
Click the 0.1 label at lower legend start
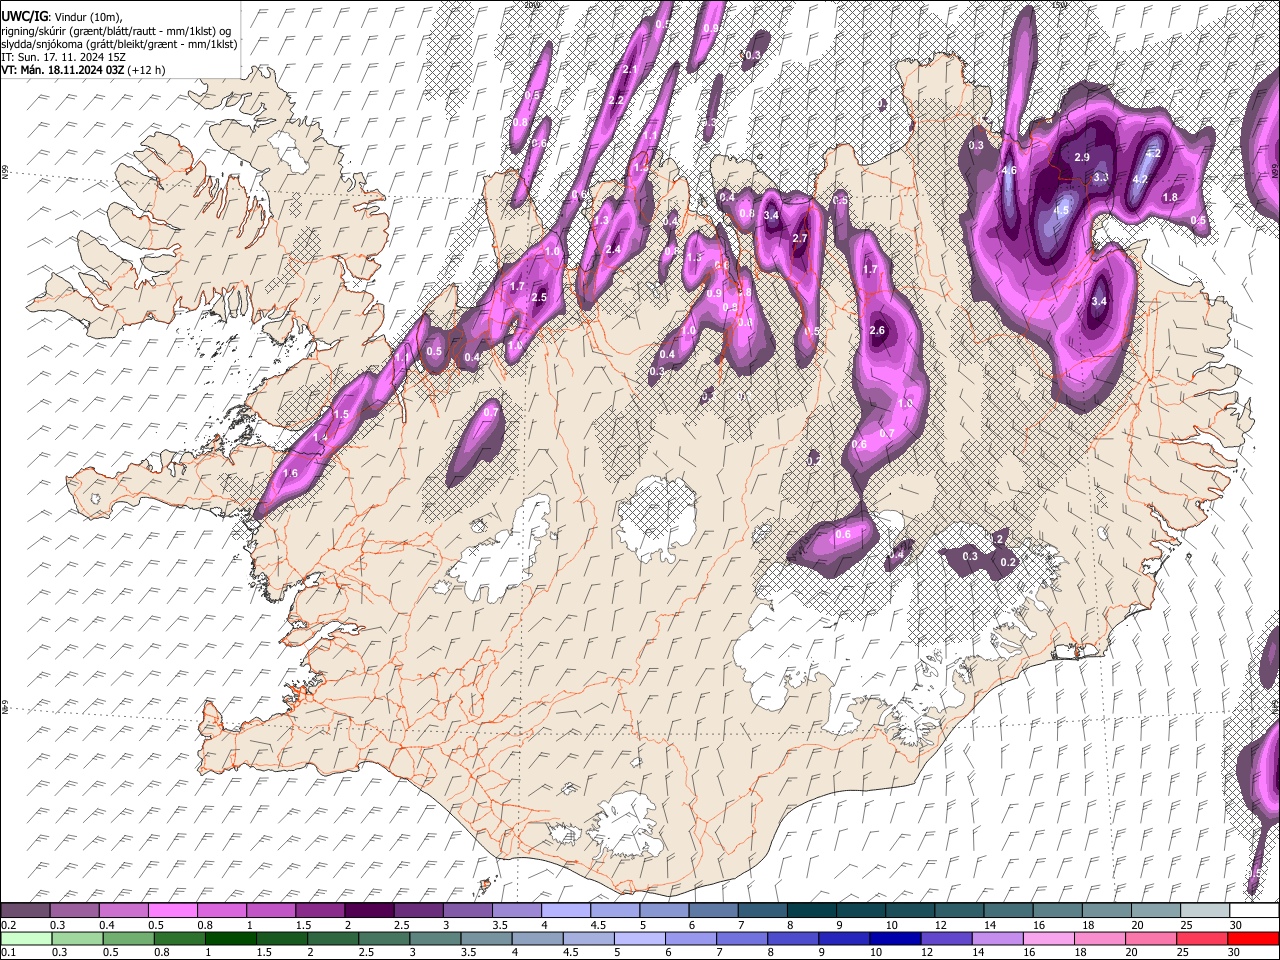click(x=7, y=953)
